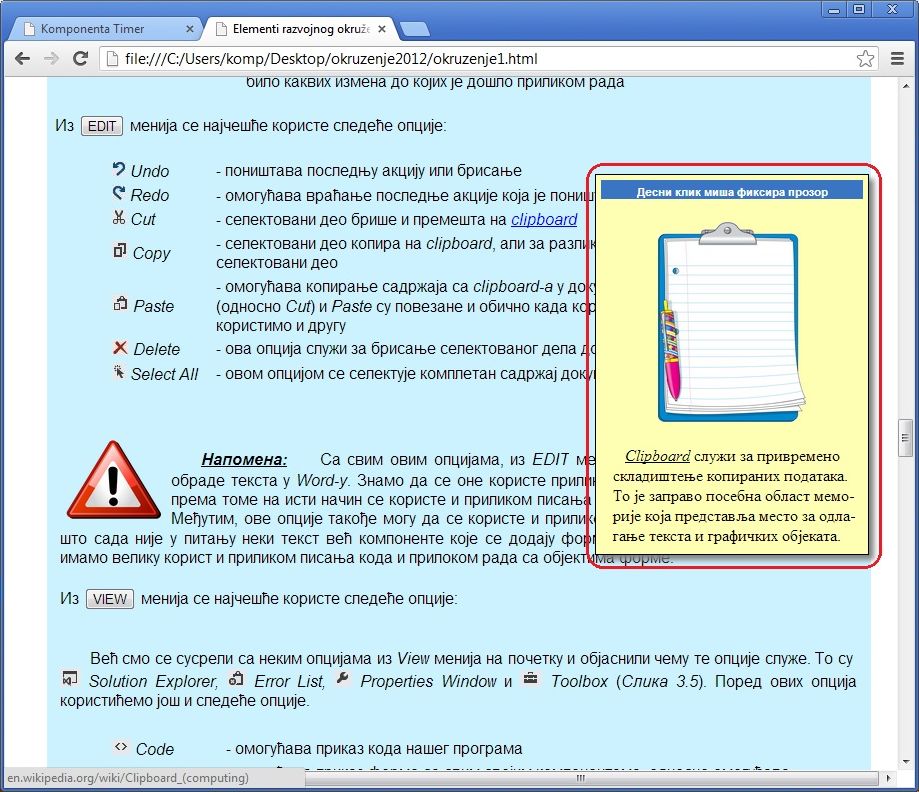Click the clipboard picture in the popup
The width and height of the screenshot is (919, 792).
(730, 325)
